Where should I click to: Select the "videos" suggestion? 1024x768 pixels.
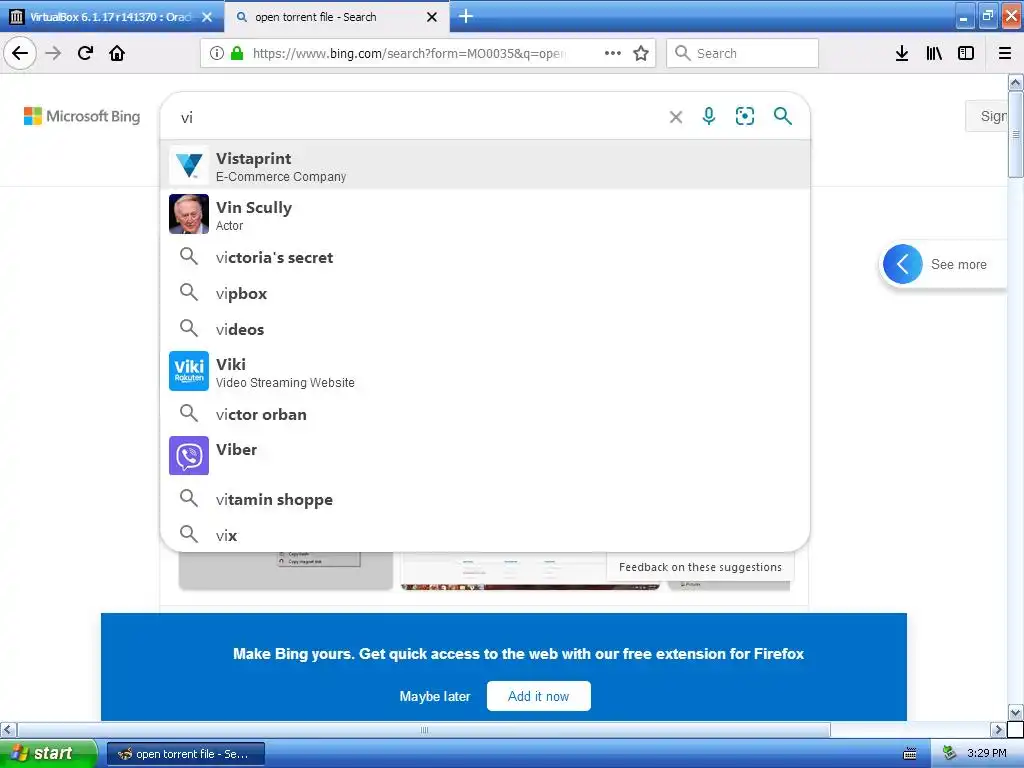tap(485, 329)
